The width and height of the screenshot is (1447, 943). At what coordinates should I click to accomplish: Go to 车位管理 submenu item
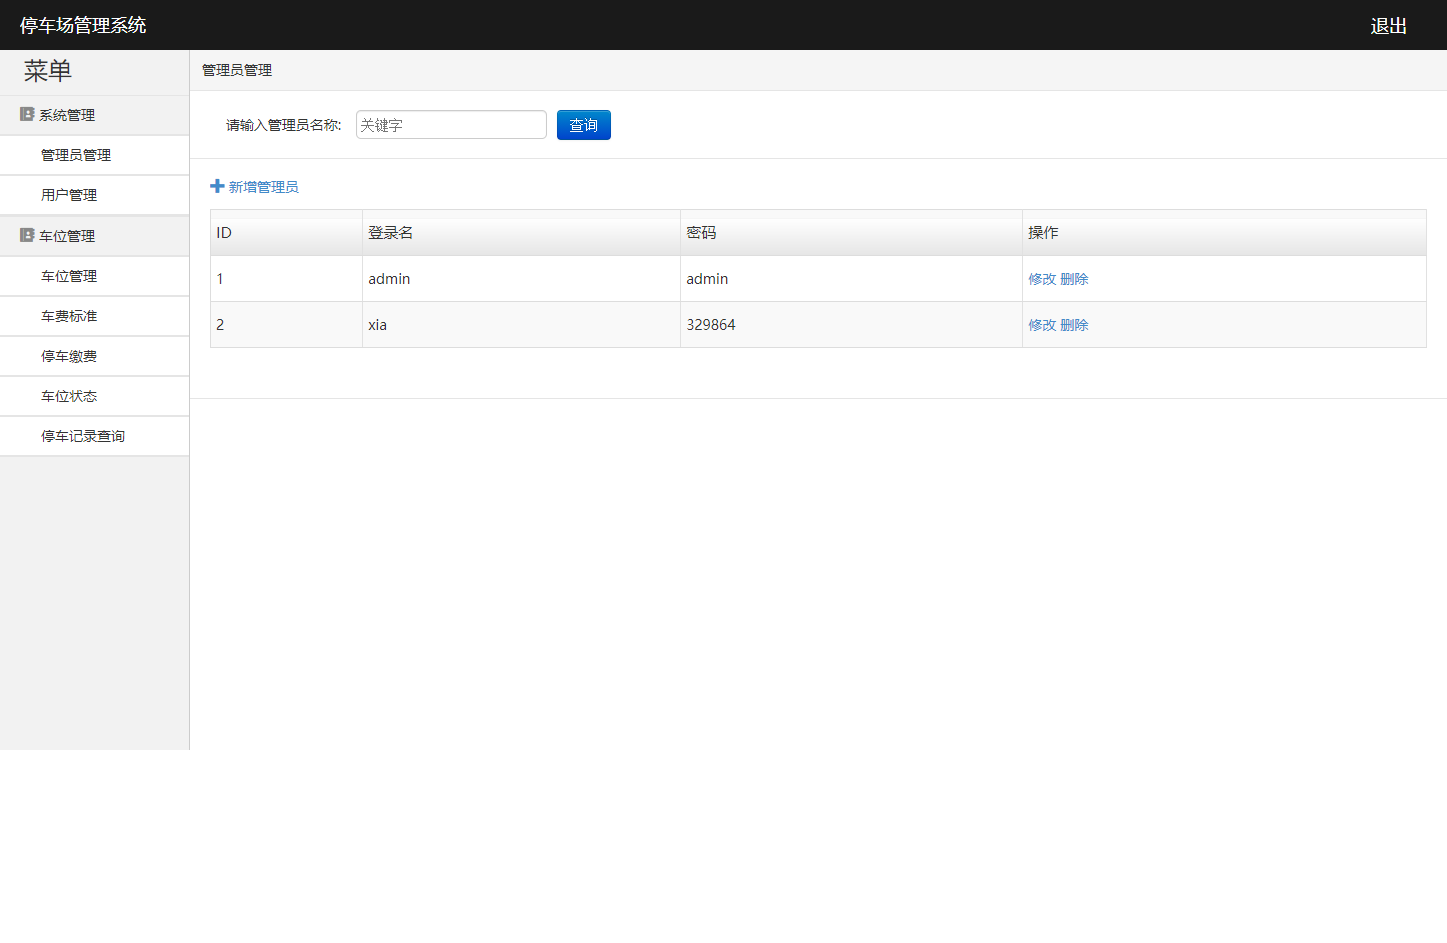tap(69, 277)
